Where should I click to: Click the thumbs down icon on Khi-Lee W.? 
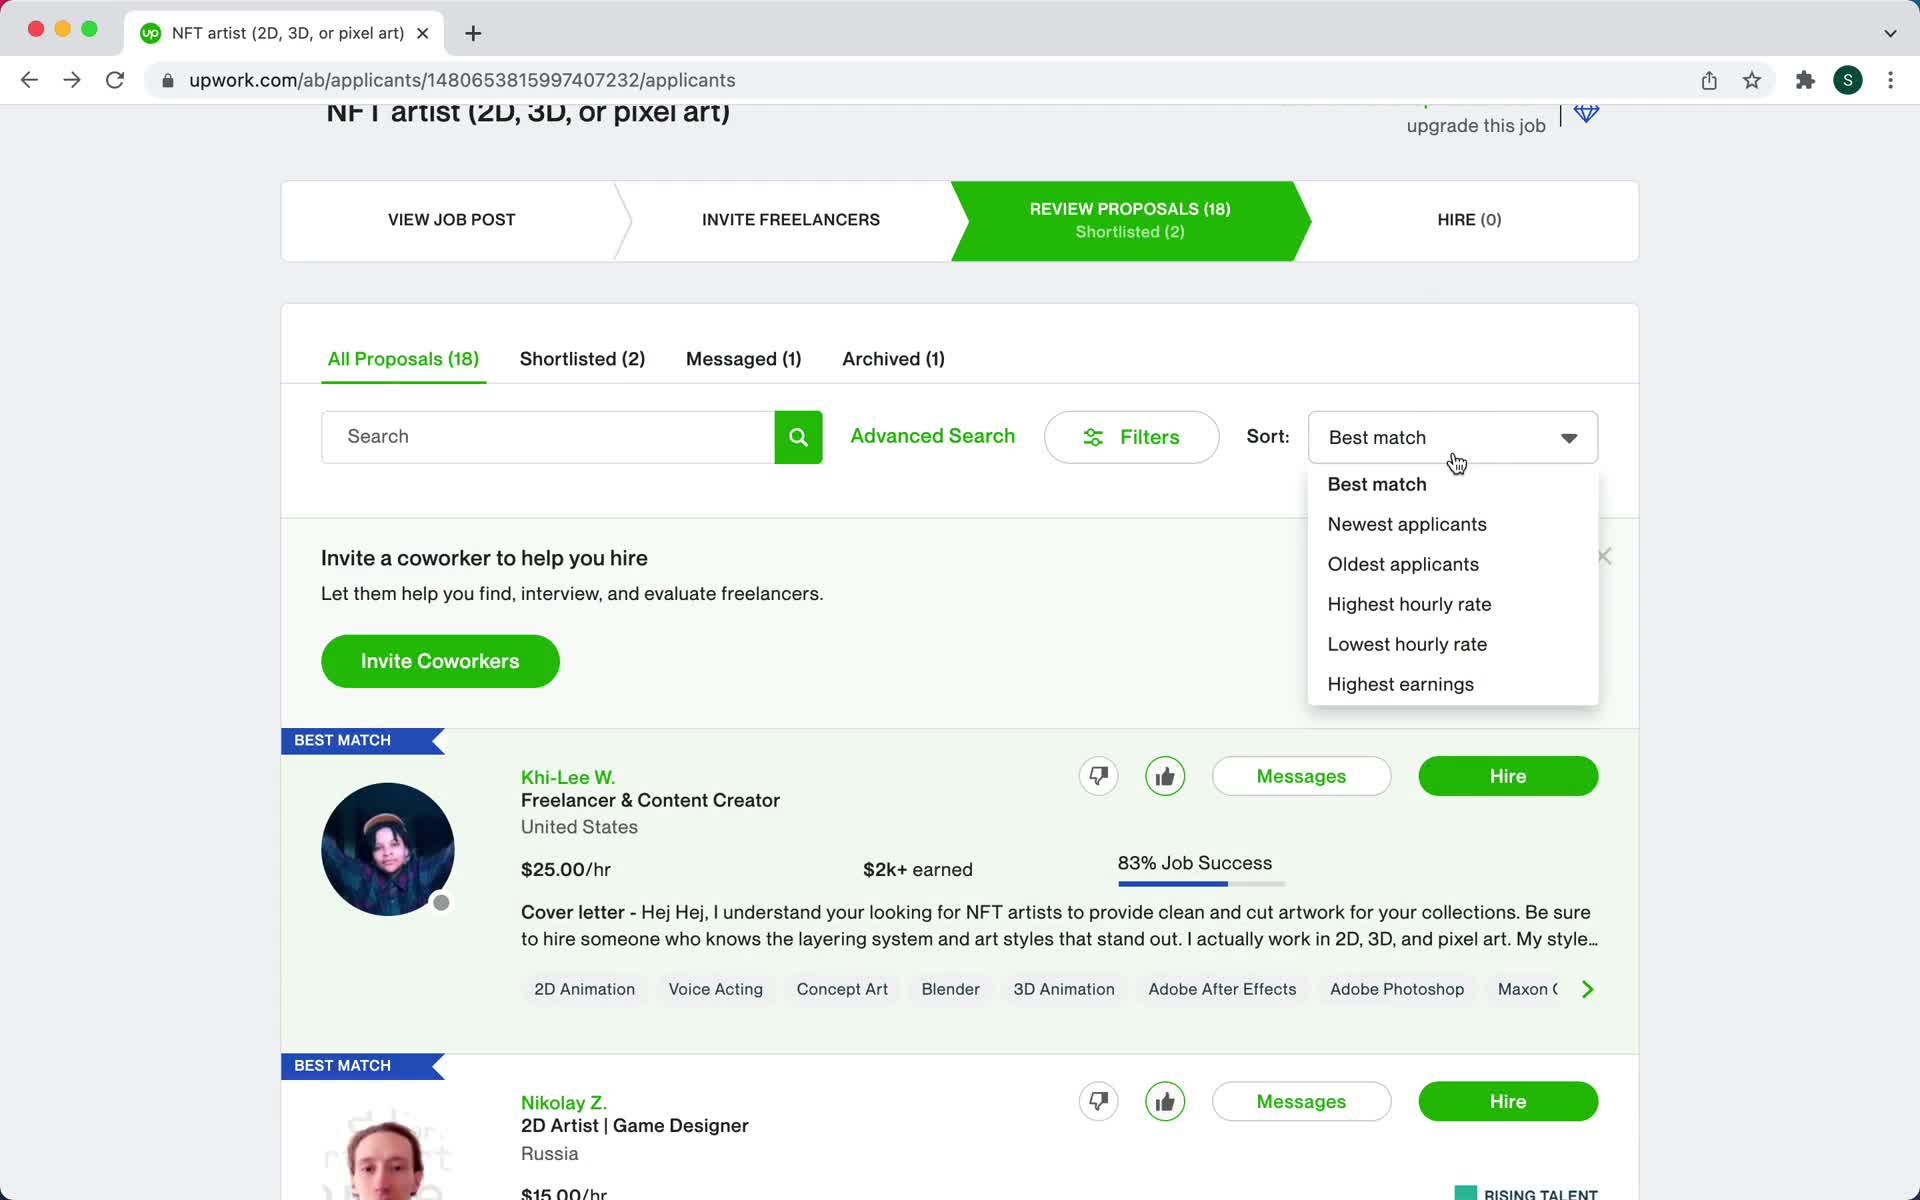tap(1098, 776)
